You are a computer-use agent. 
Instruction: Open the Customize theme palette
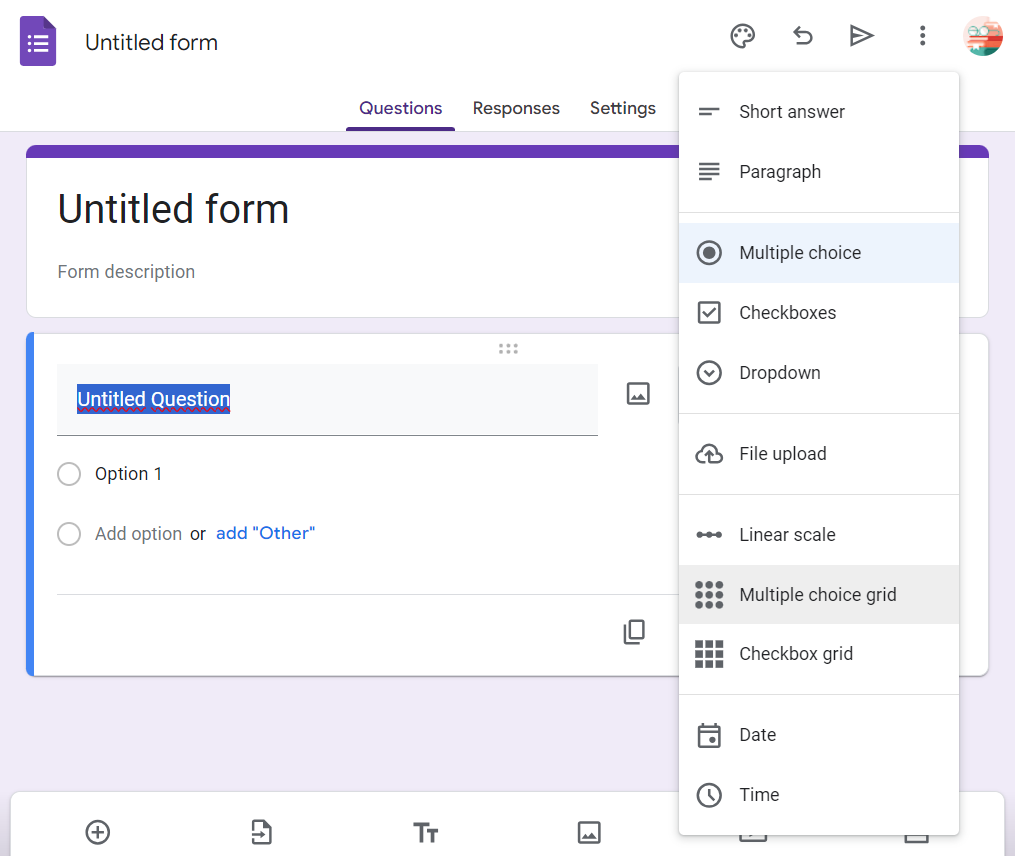coord(742,36)
